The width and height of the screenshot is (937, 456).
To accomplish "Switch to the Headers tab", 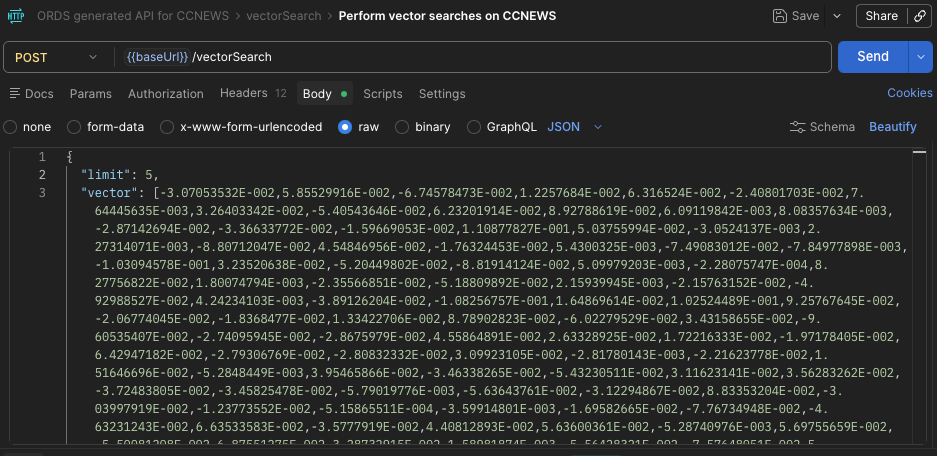I will pyautogui.click(x=244, y=94).
